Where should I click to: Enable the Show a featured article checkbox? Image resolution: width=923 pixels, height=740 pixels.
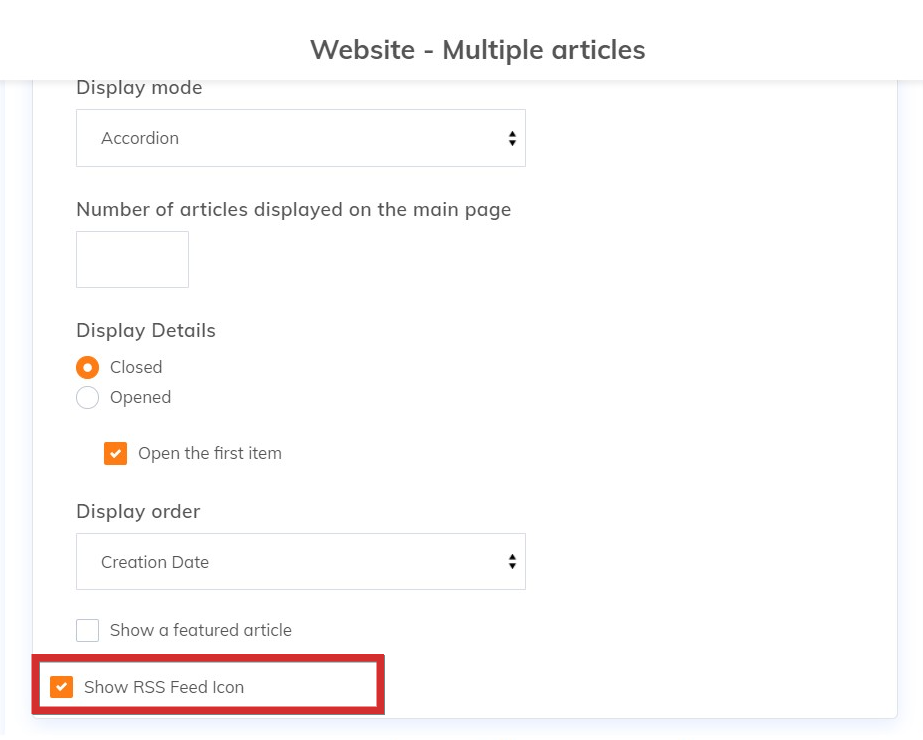[x=88, y=630]
